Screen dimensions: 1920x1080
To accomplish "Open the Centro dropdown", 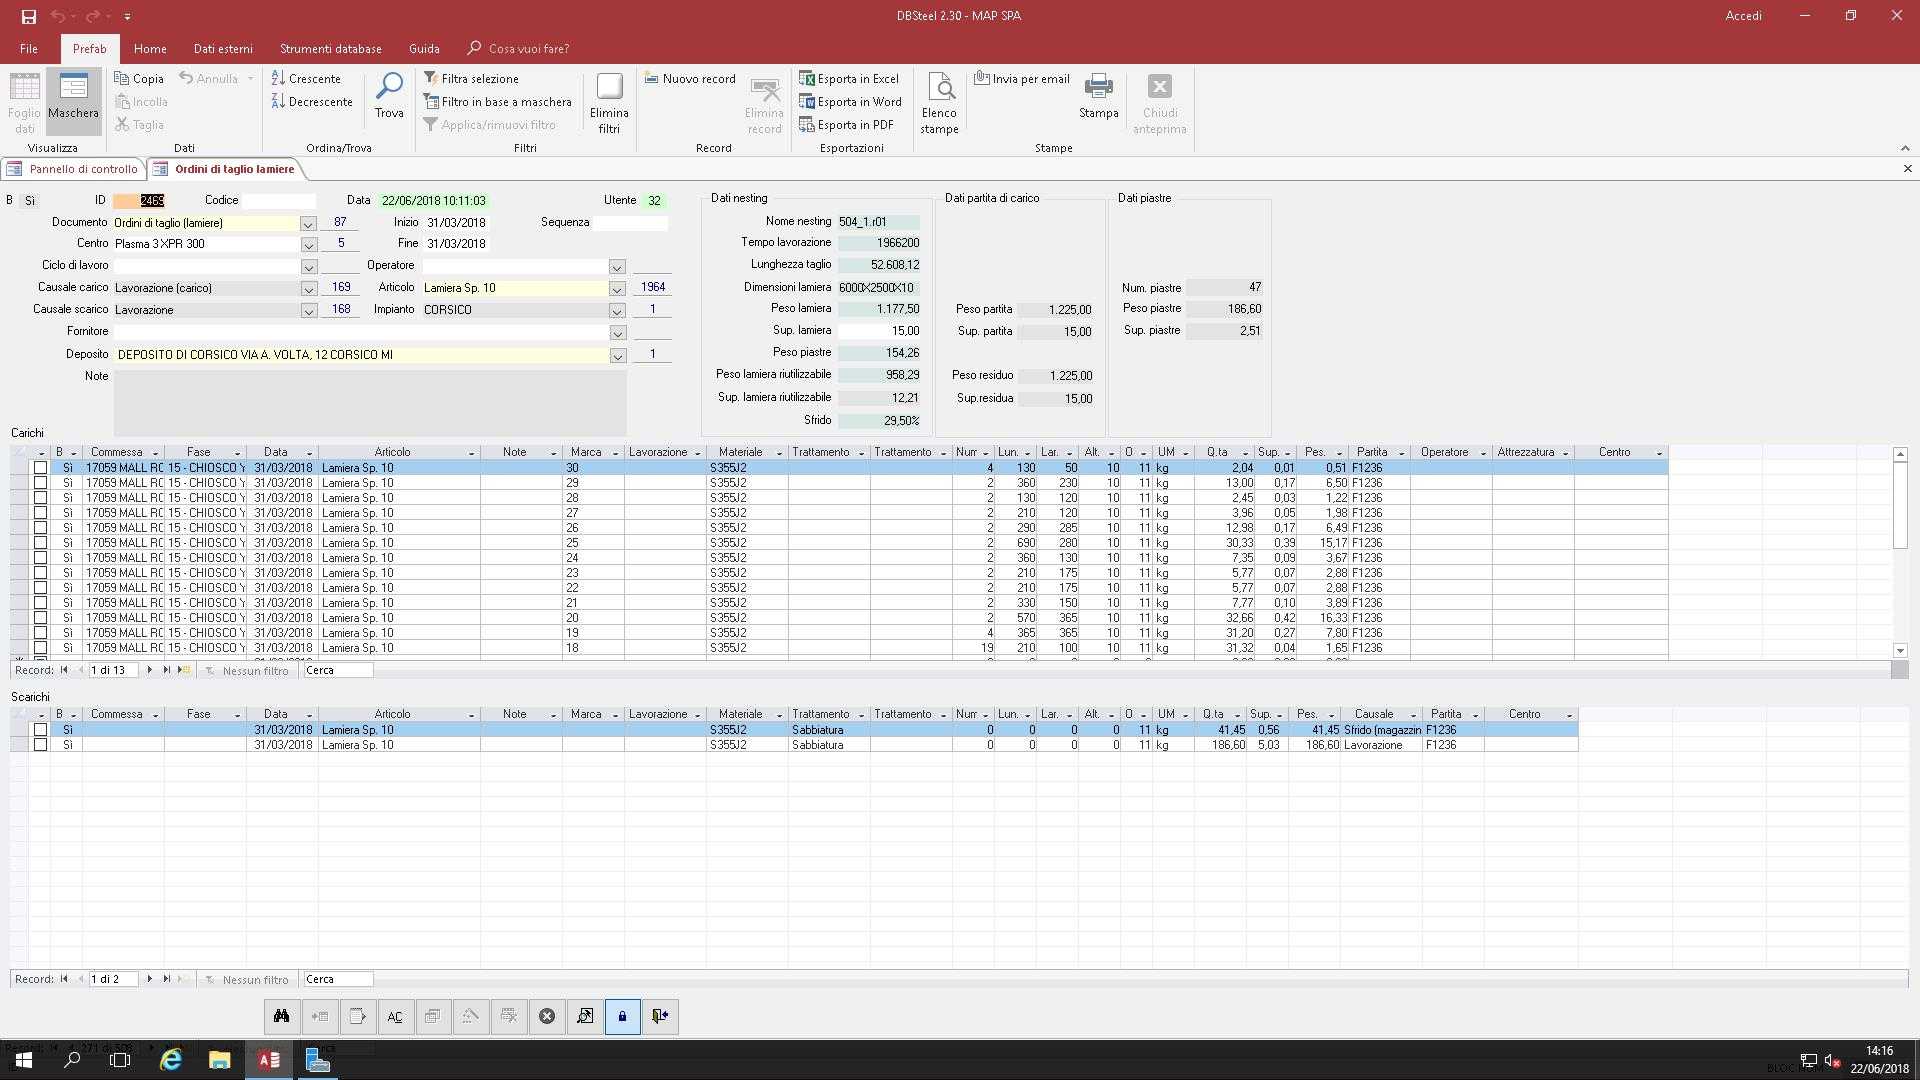I will 308,244.
